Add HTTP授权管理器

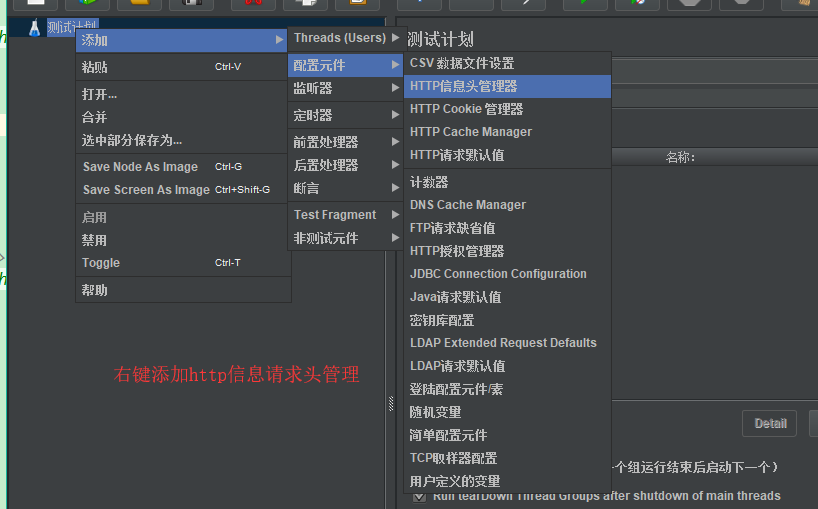click(x=507, y=251)
